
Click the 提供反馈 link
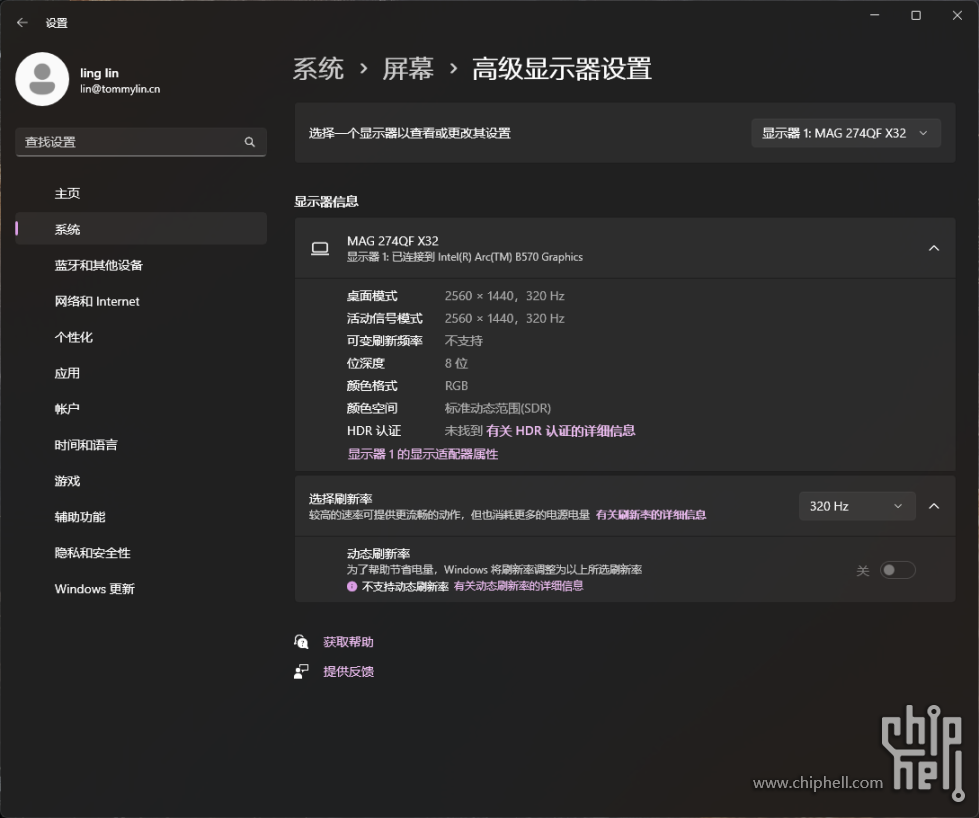point(348,671)
